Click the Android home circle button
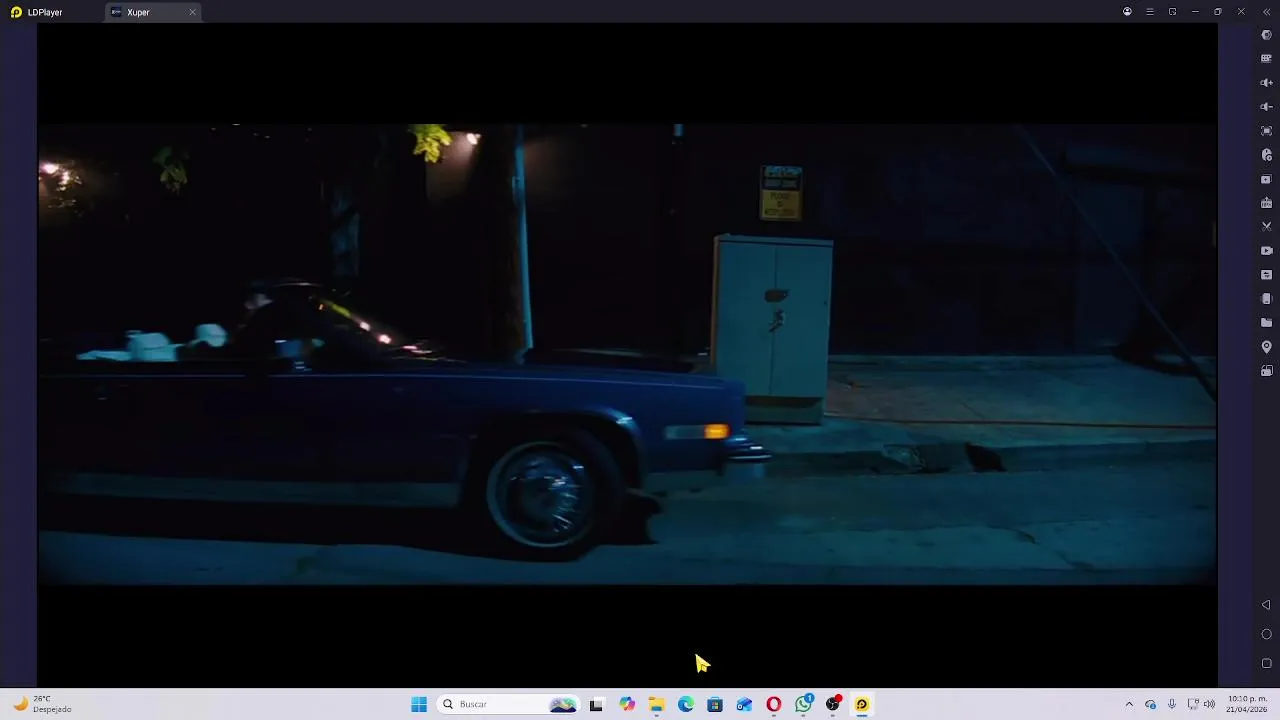The width and height of the screenshot is (1280, 720). pyautogui.click(x=1266, y=634)
